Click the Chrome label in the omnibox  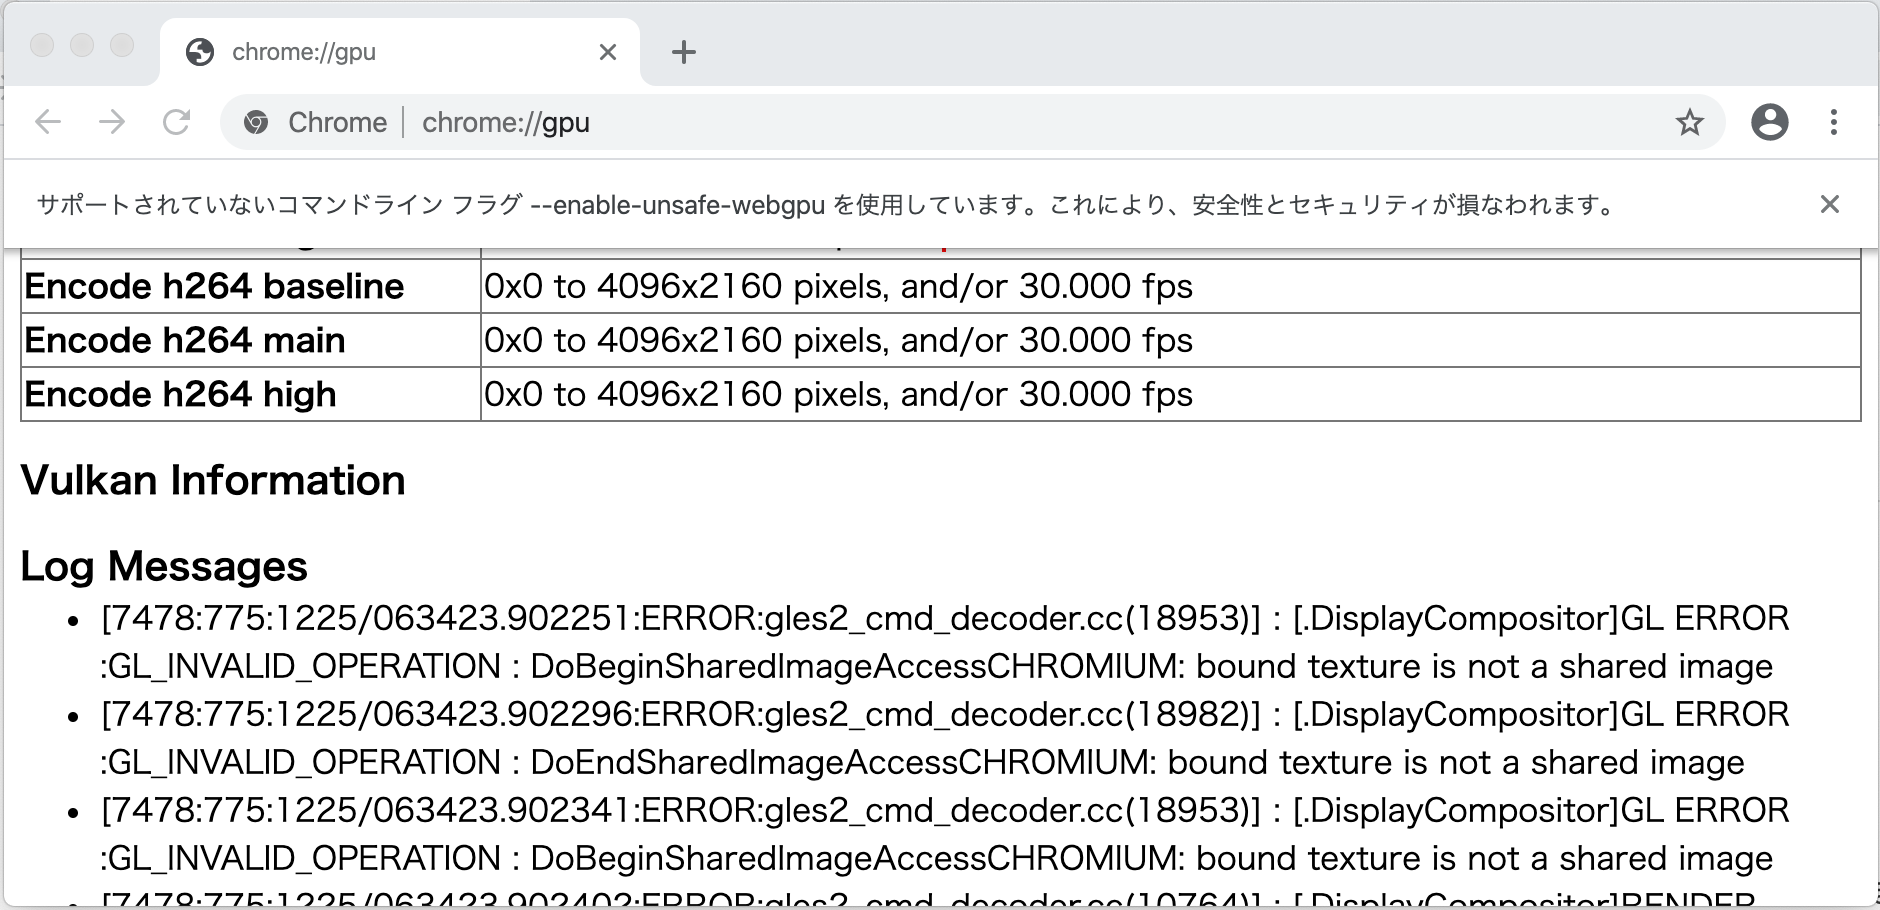[x=337, y=122]
